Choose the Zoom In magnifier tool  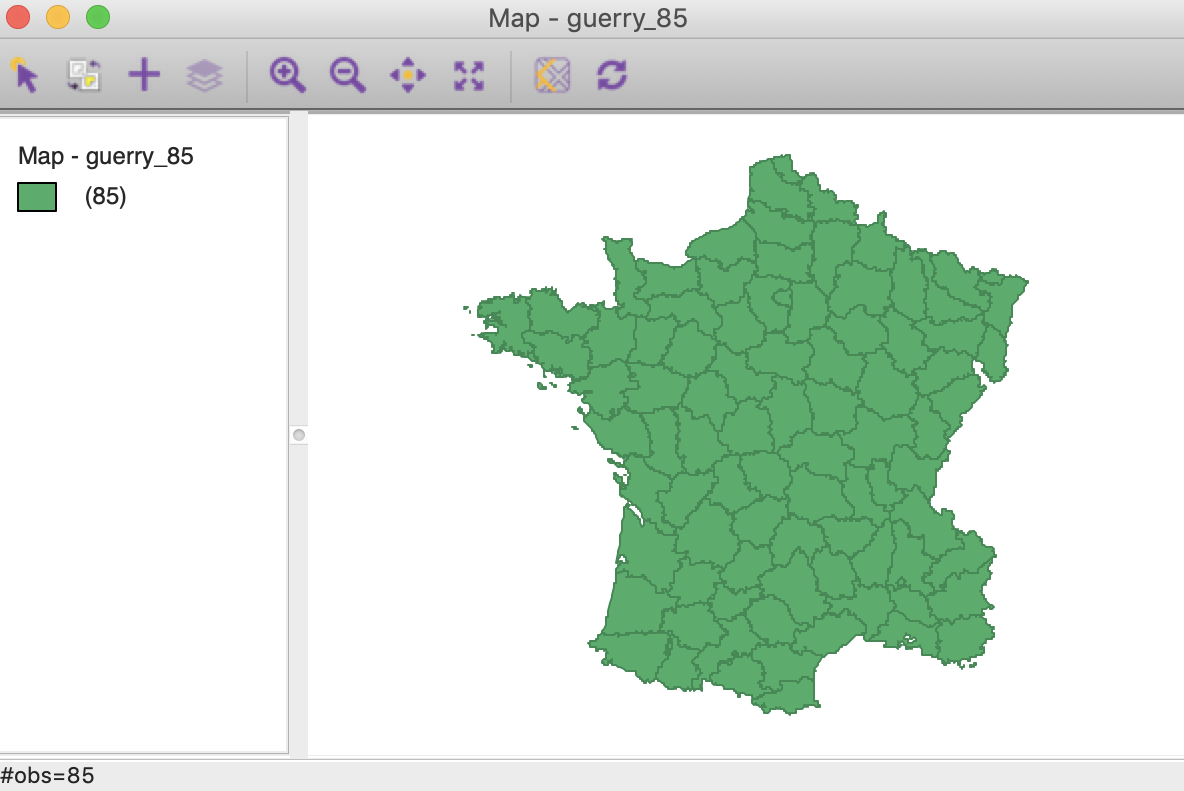click(x=287, y=75)
